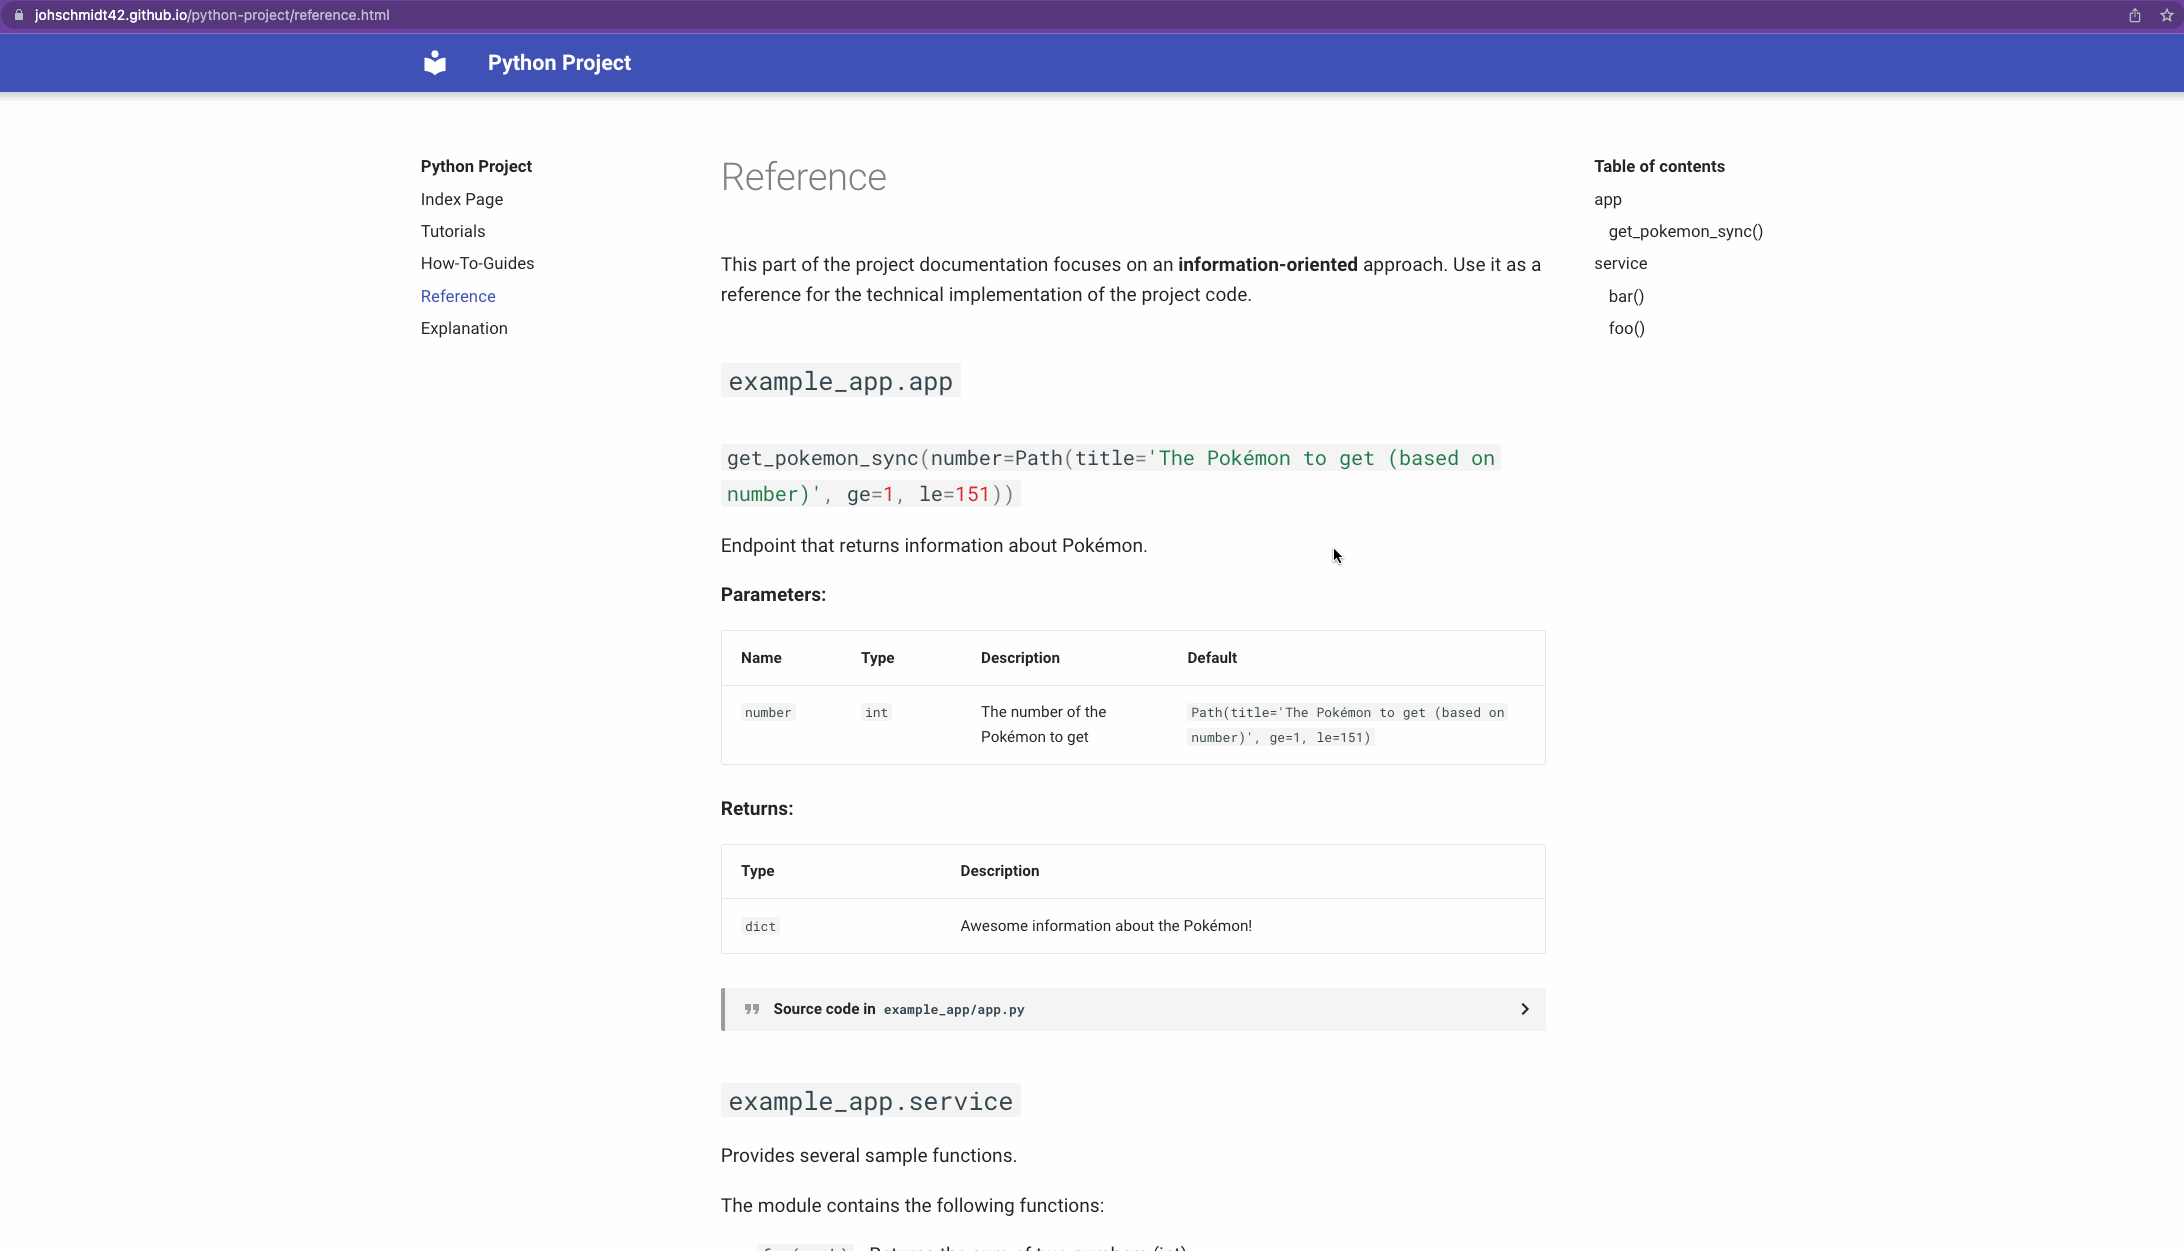2184x1251 pixels.
Task: Select foo() in the table of contents
Action: (x=1626, y=328)
